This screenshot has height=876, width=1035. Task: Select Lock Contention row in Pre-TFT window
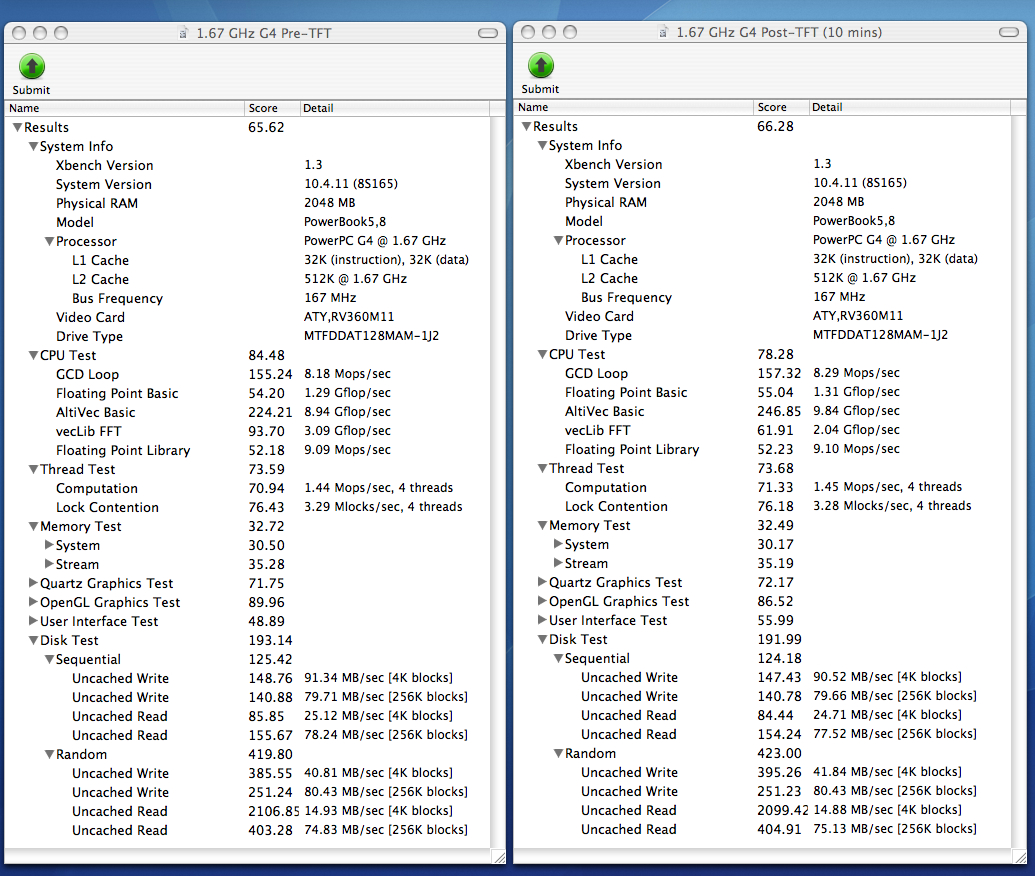pos(248,508)
